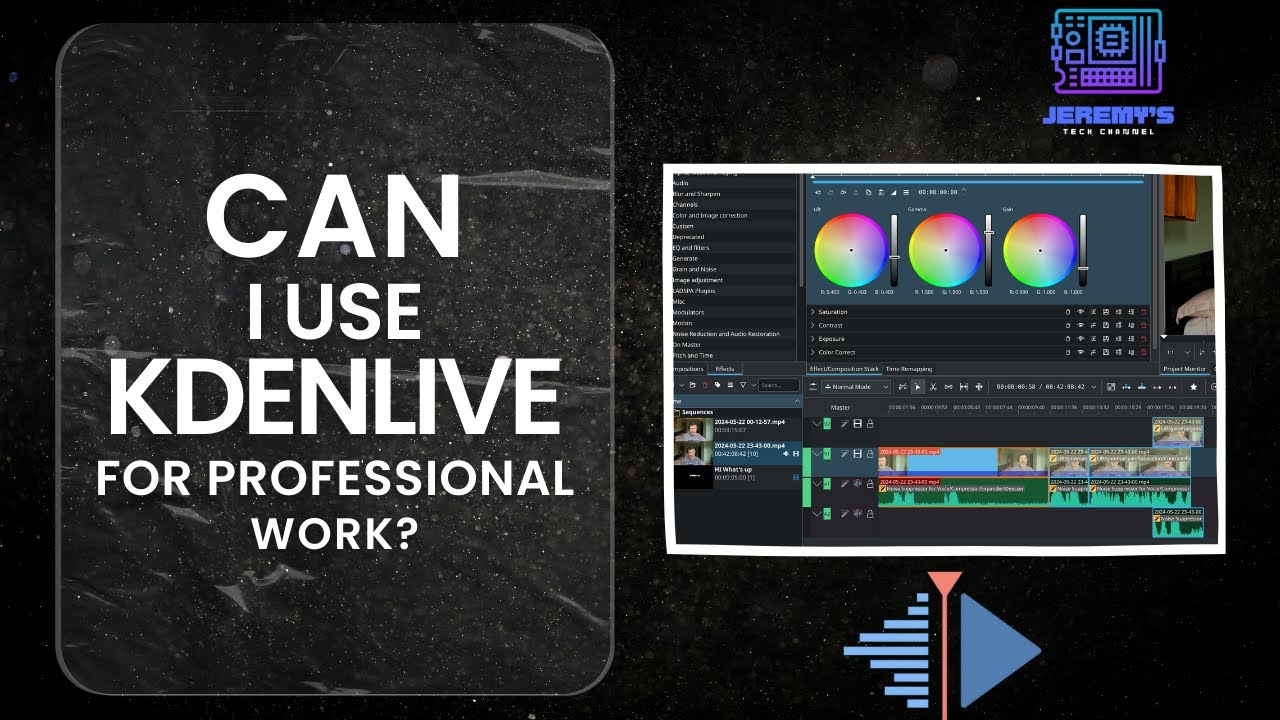Switch to the Effects tab
The height and width of the screenshot is (720, 1280).
coord(725,369)
